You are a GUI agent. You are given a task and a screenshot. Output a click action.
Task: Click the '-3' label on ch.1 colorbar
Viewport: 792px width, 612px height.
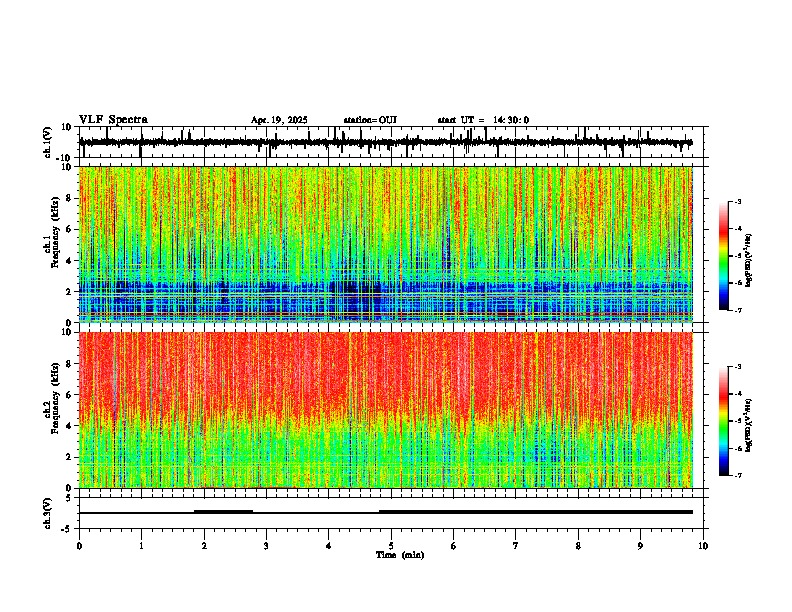[x=738, y=201]
